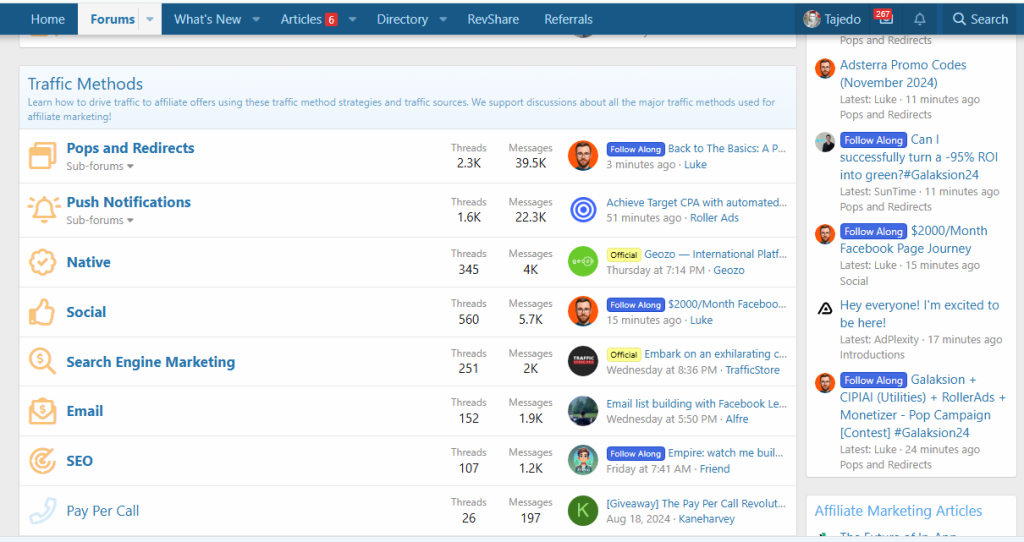This screenshot has height=542, width=1024.
Task: Open the alerts bell in header
Action: coord(920,19)
